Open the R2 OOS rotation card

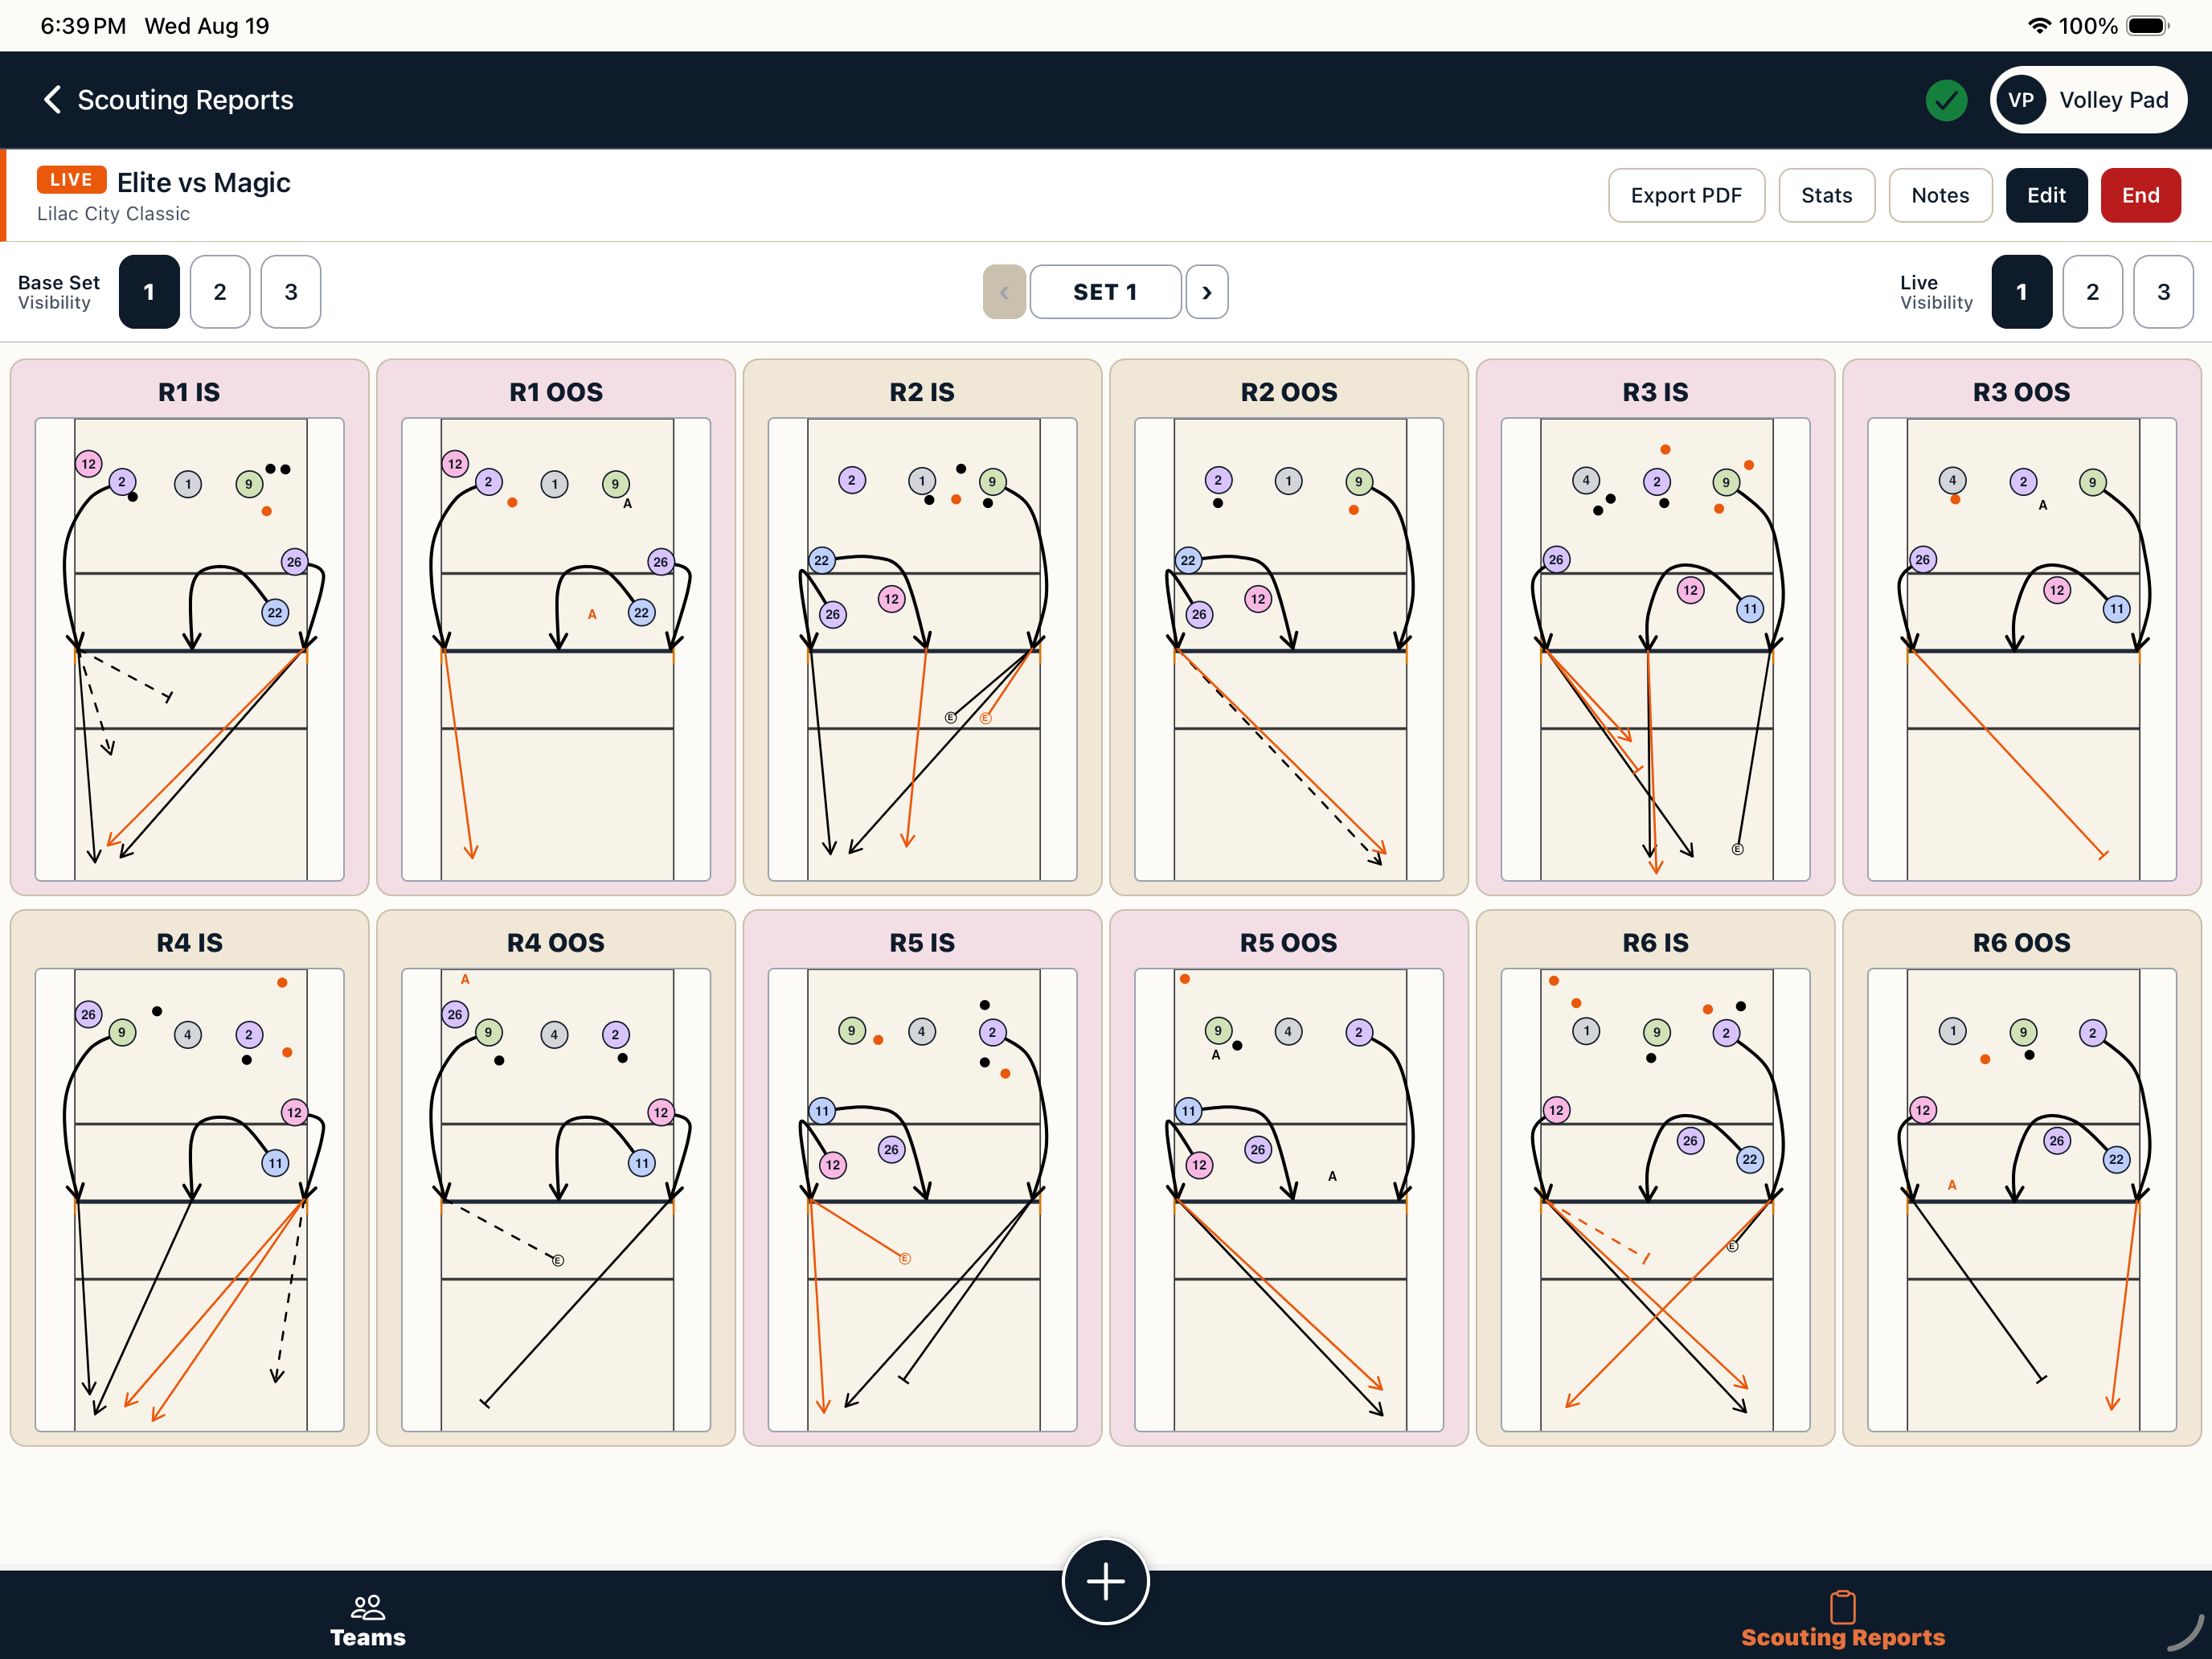coord(1289,627)
